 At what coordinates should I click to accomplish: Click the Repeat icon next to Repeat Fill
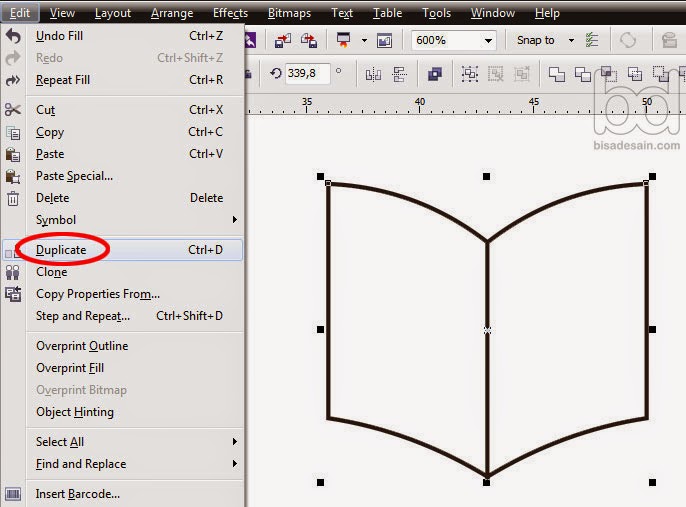coord(13,80)
